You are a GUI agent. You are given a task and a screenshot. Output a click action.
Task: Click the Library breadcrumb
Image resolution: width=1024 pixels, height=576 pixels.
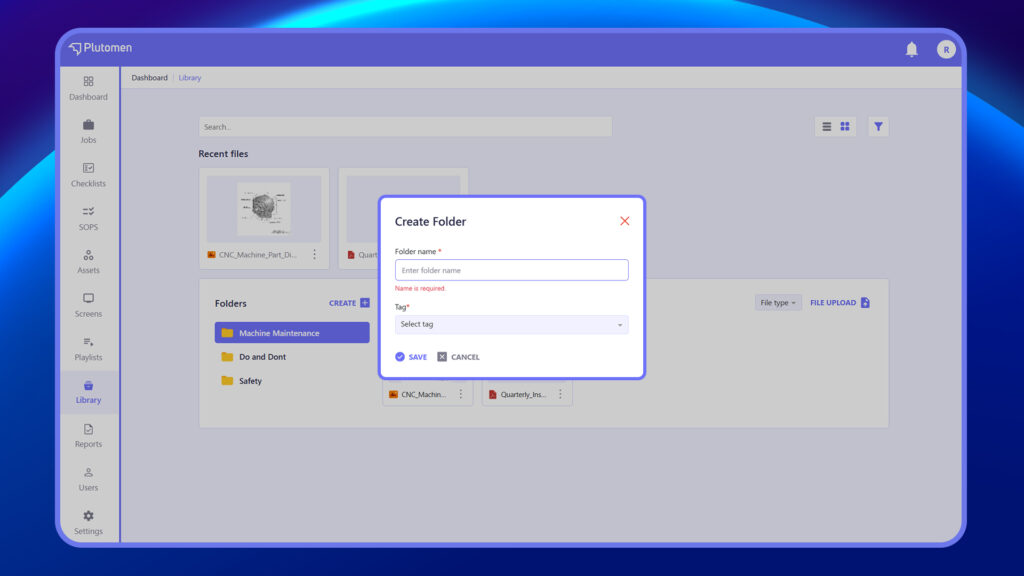pyautogui.click(x=190, y=78)
